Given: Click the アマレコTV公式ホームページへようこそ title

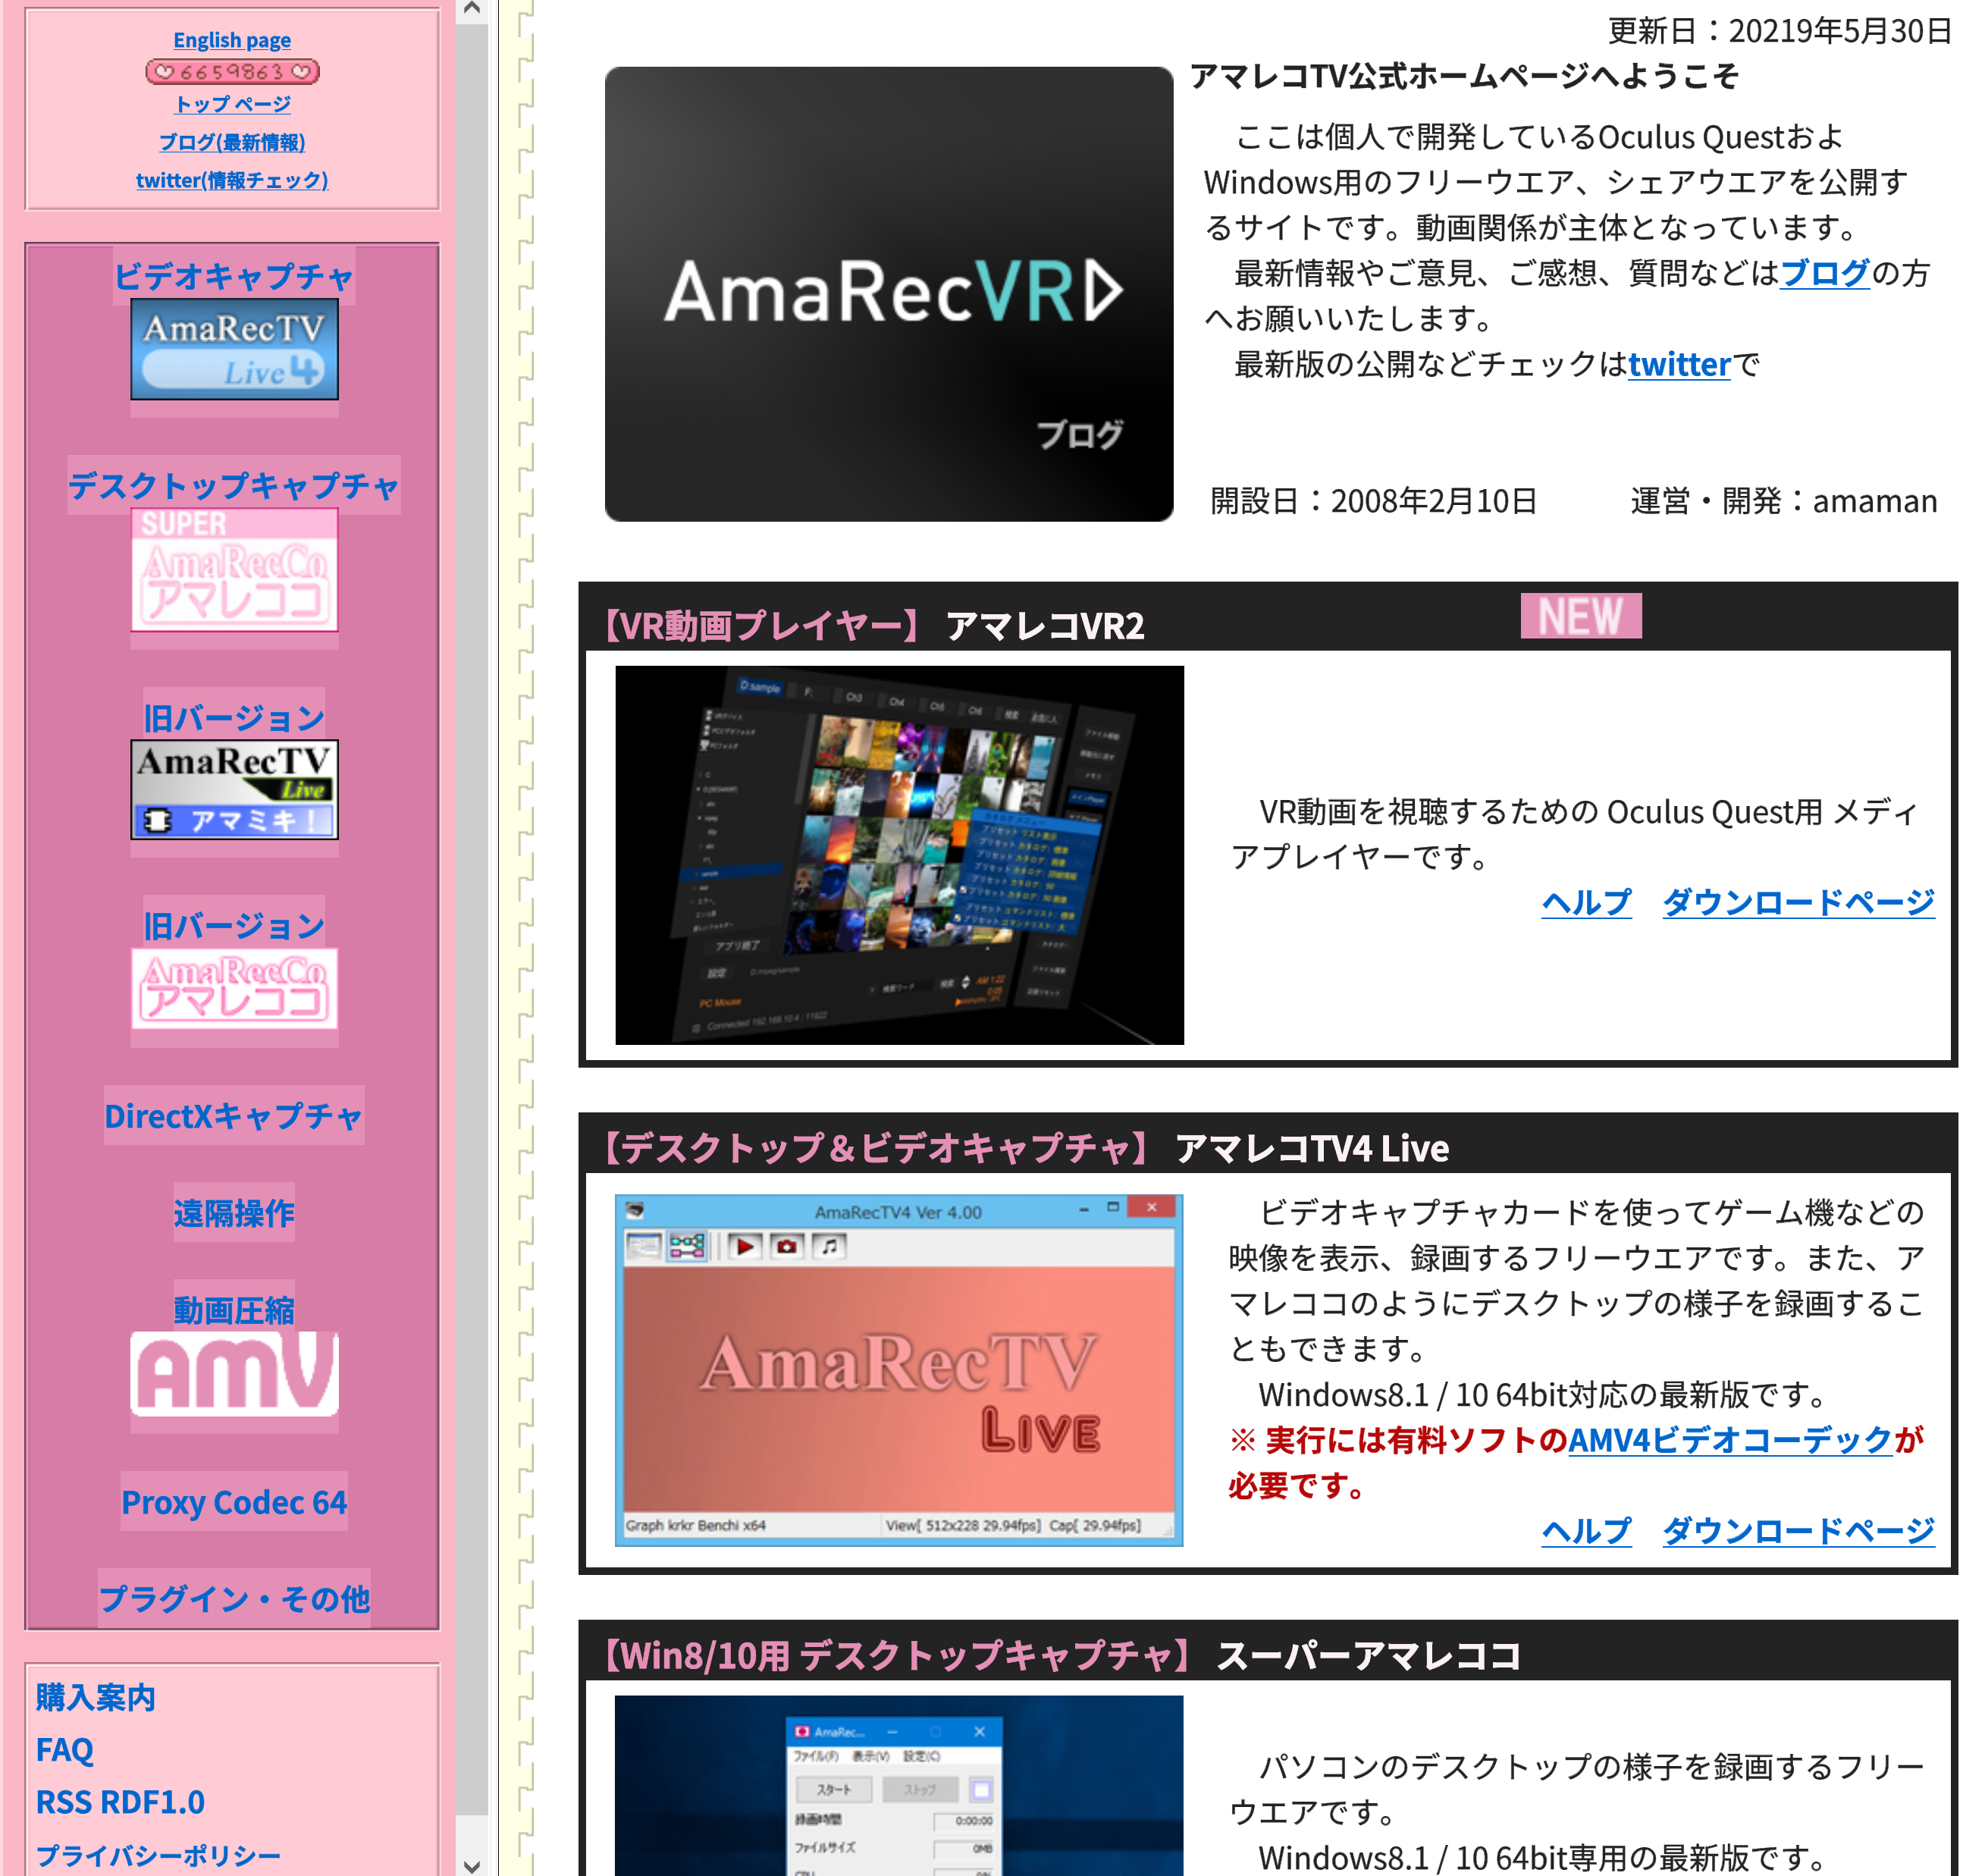Looking at the screenshot, I should click(x=1464, y=75).
